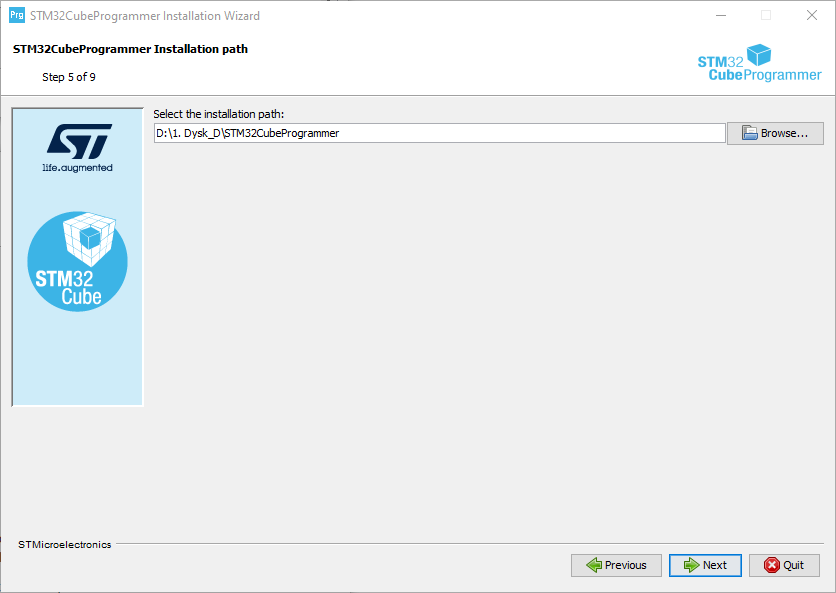The height and width of the screenshot is (593, 836).
Task: Click inside the installation path text field
Action: click(x=438, y=133)
